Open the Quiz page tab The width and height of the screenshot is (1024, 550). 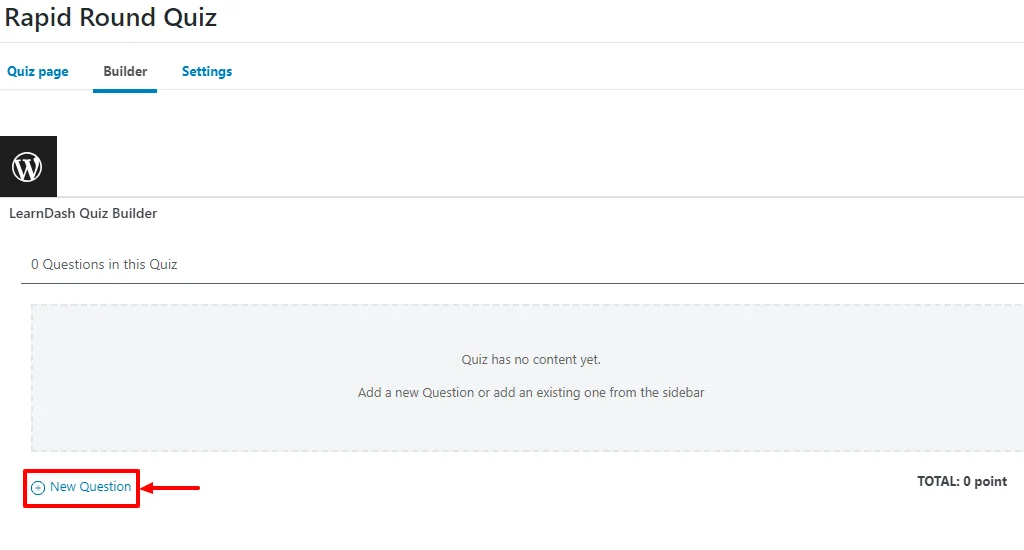tap(37, 71)
